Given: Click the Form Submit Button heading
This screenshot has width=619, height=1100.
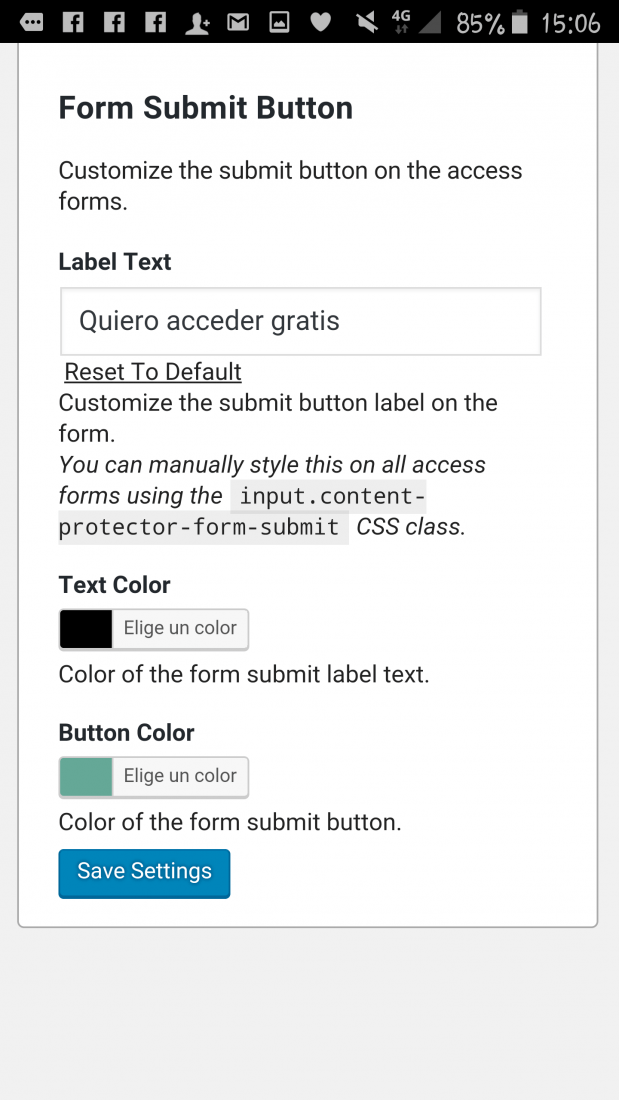Looking at the screenshot, I should (x=206, y=109).
